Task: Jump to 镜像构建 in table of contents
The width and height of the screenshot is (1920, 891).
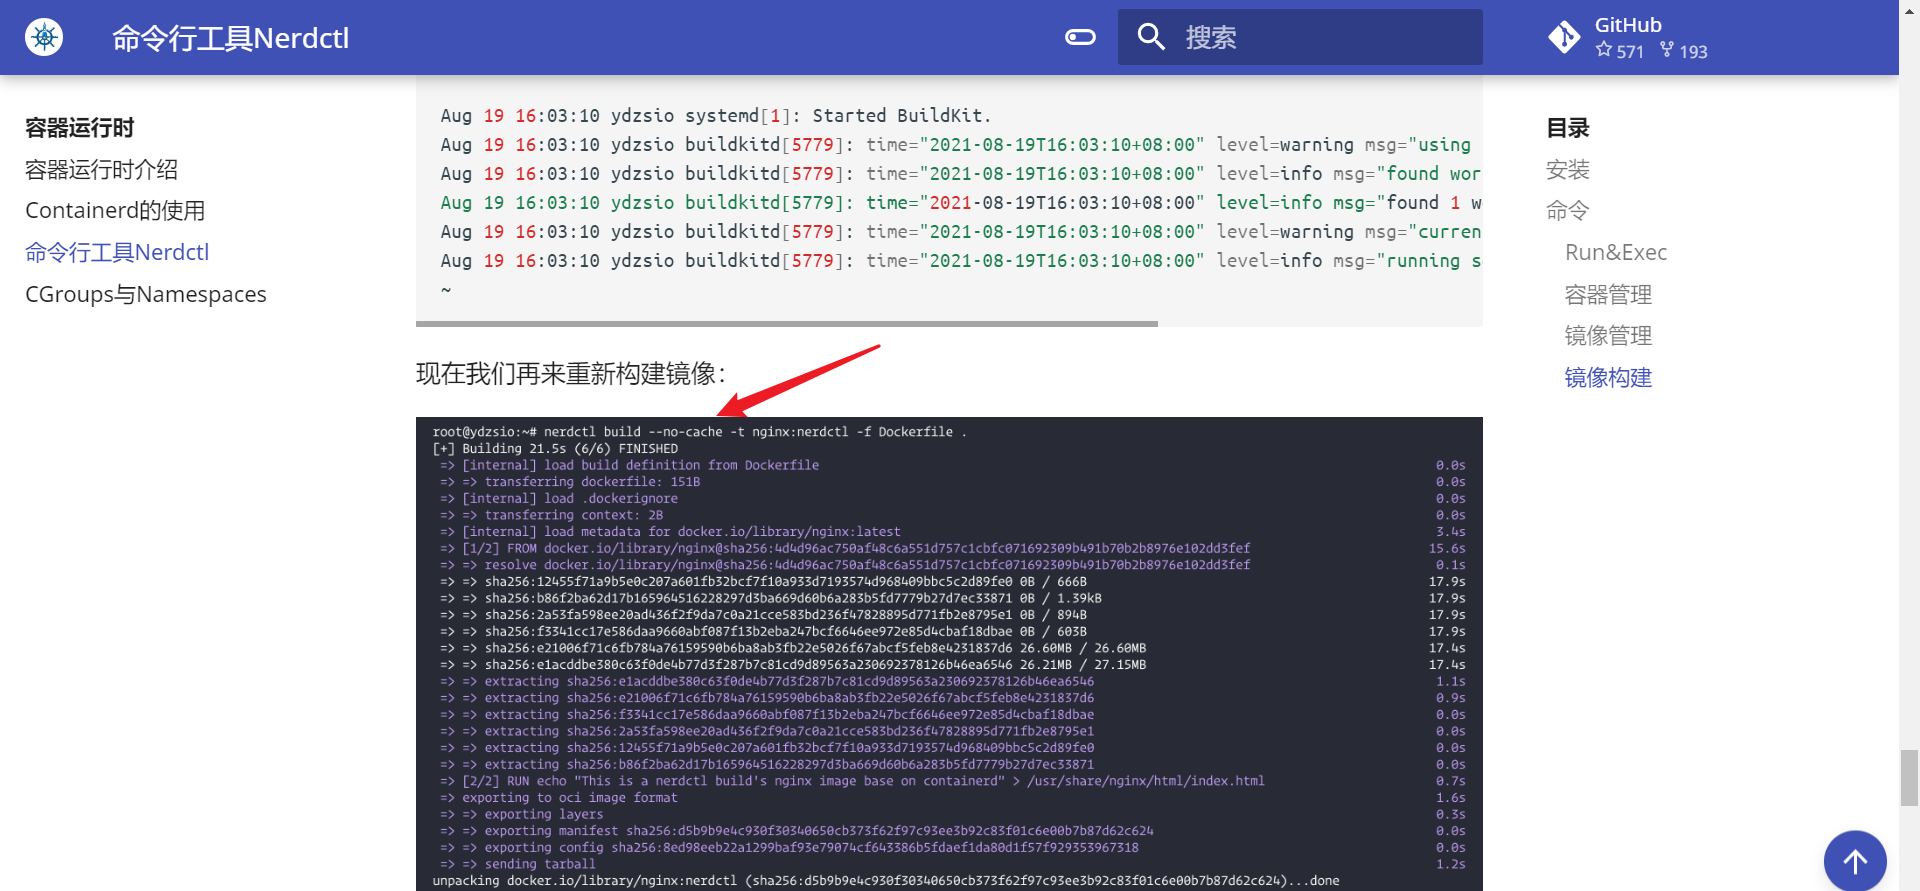Action: (x=1608, y=378)
